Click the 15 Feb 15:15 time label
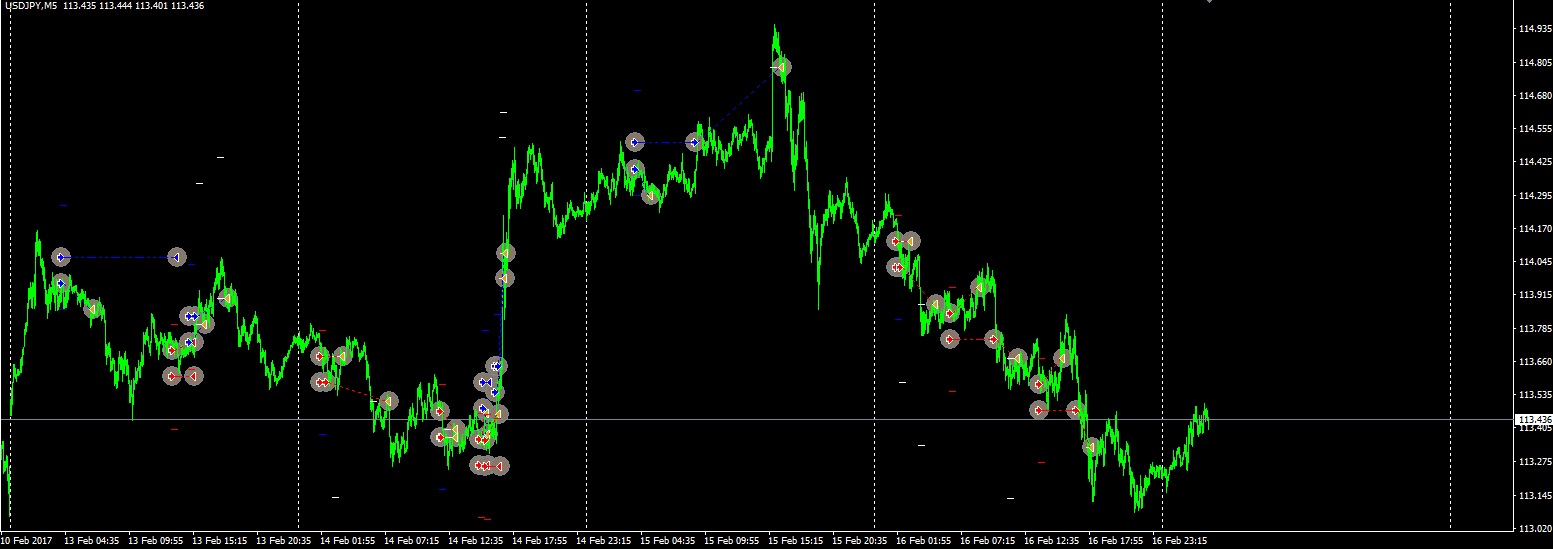The height and width of the screenshot is (549, 1553). (x=796, y=540)
